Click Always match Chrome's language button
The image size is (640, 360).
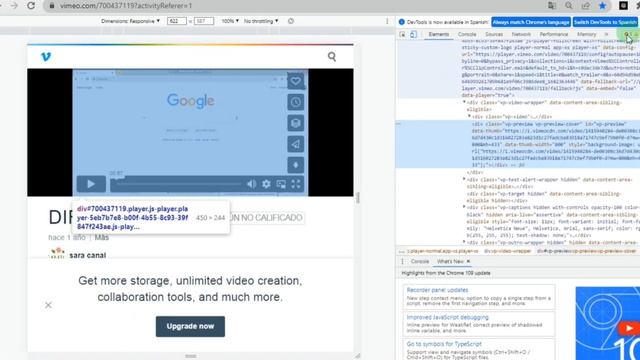(531, 22)
